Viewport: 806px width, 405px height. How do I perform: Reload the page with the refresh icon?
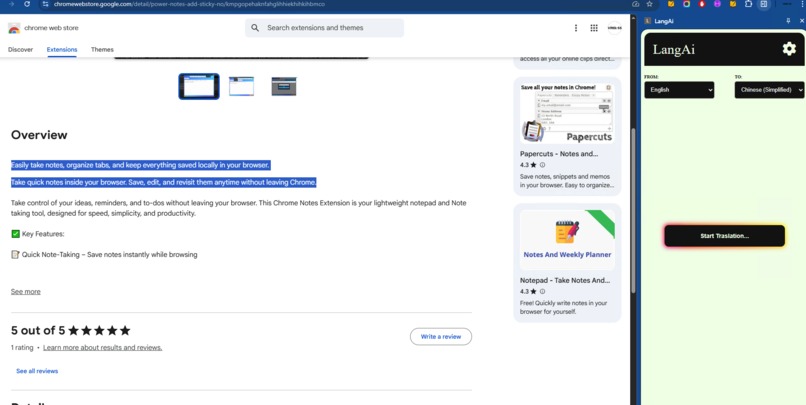pos(27,4)
